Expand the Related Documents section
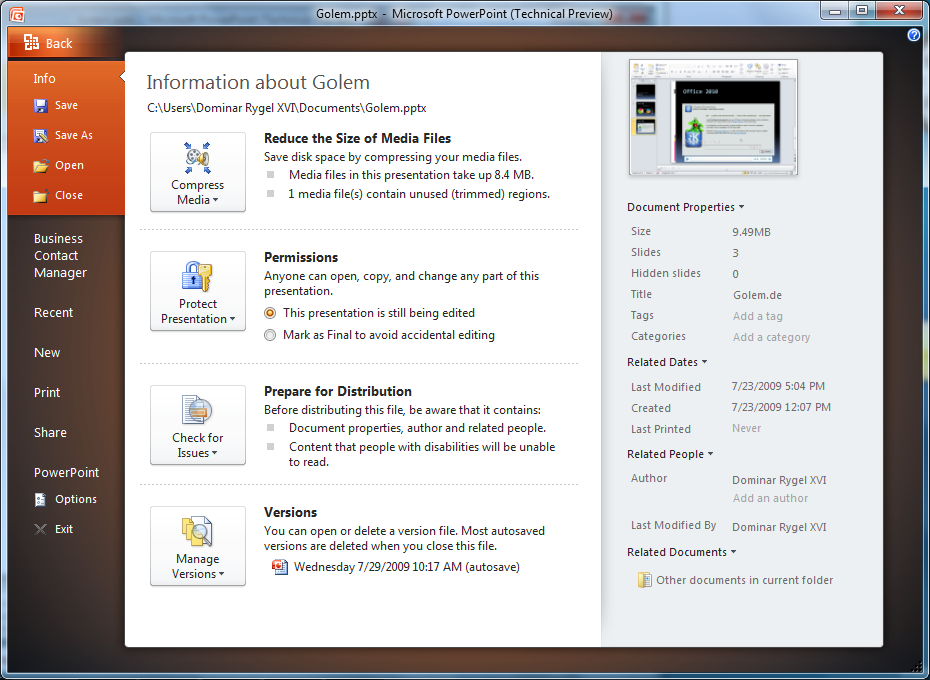Screen dimensions: 930x680 point(682,551)
